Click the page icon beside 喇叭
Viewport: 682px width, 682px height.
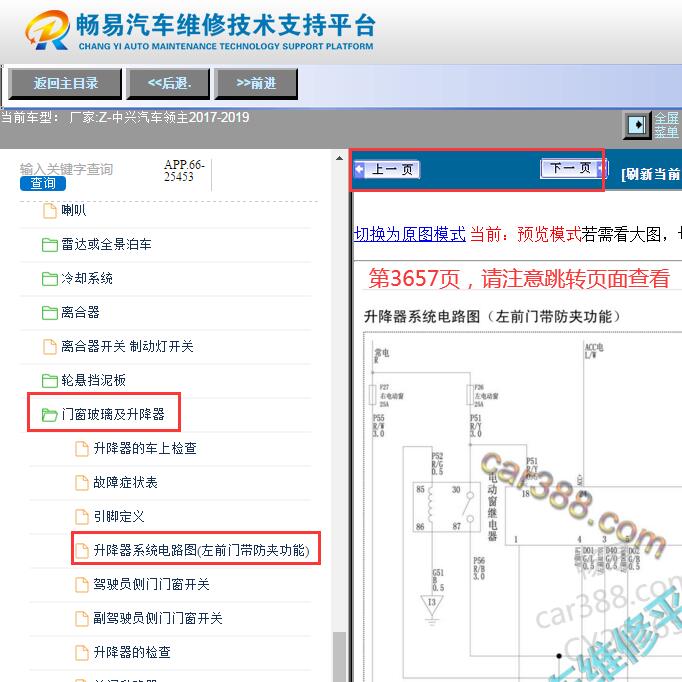(x=50, y=211)
